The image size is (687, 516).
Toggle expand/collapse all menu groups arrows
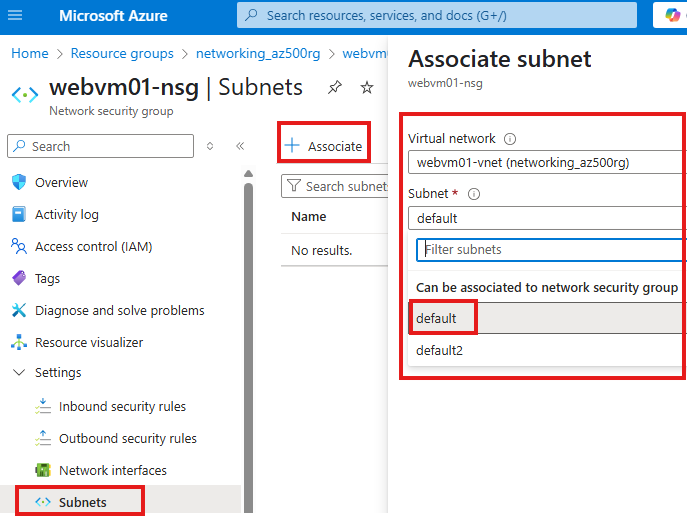[x=210, y=146]
